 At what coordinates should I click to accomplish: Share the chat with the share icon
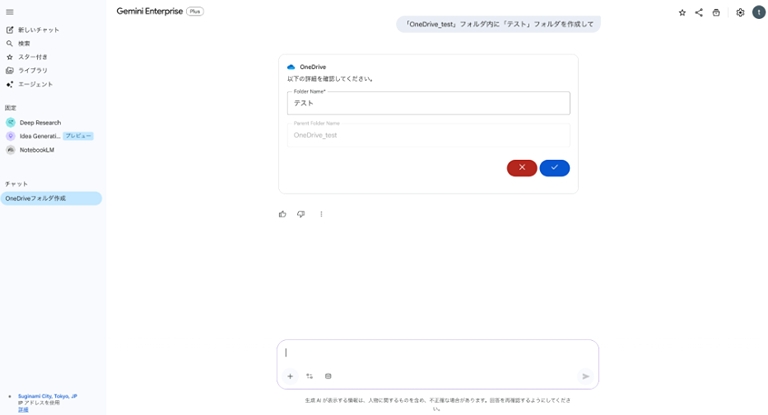click(699, 13)
